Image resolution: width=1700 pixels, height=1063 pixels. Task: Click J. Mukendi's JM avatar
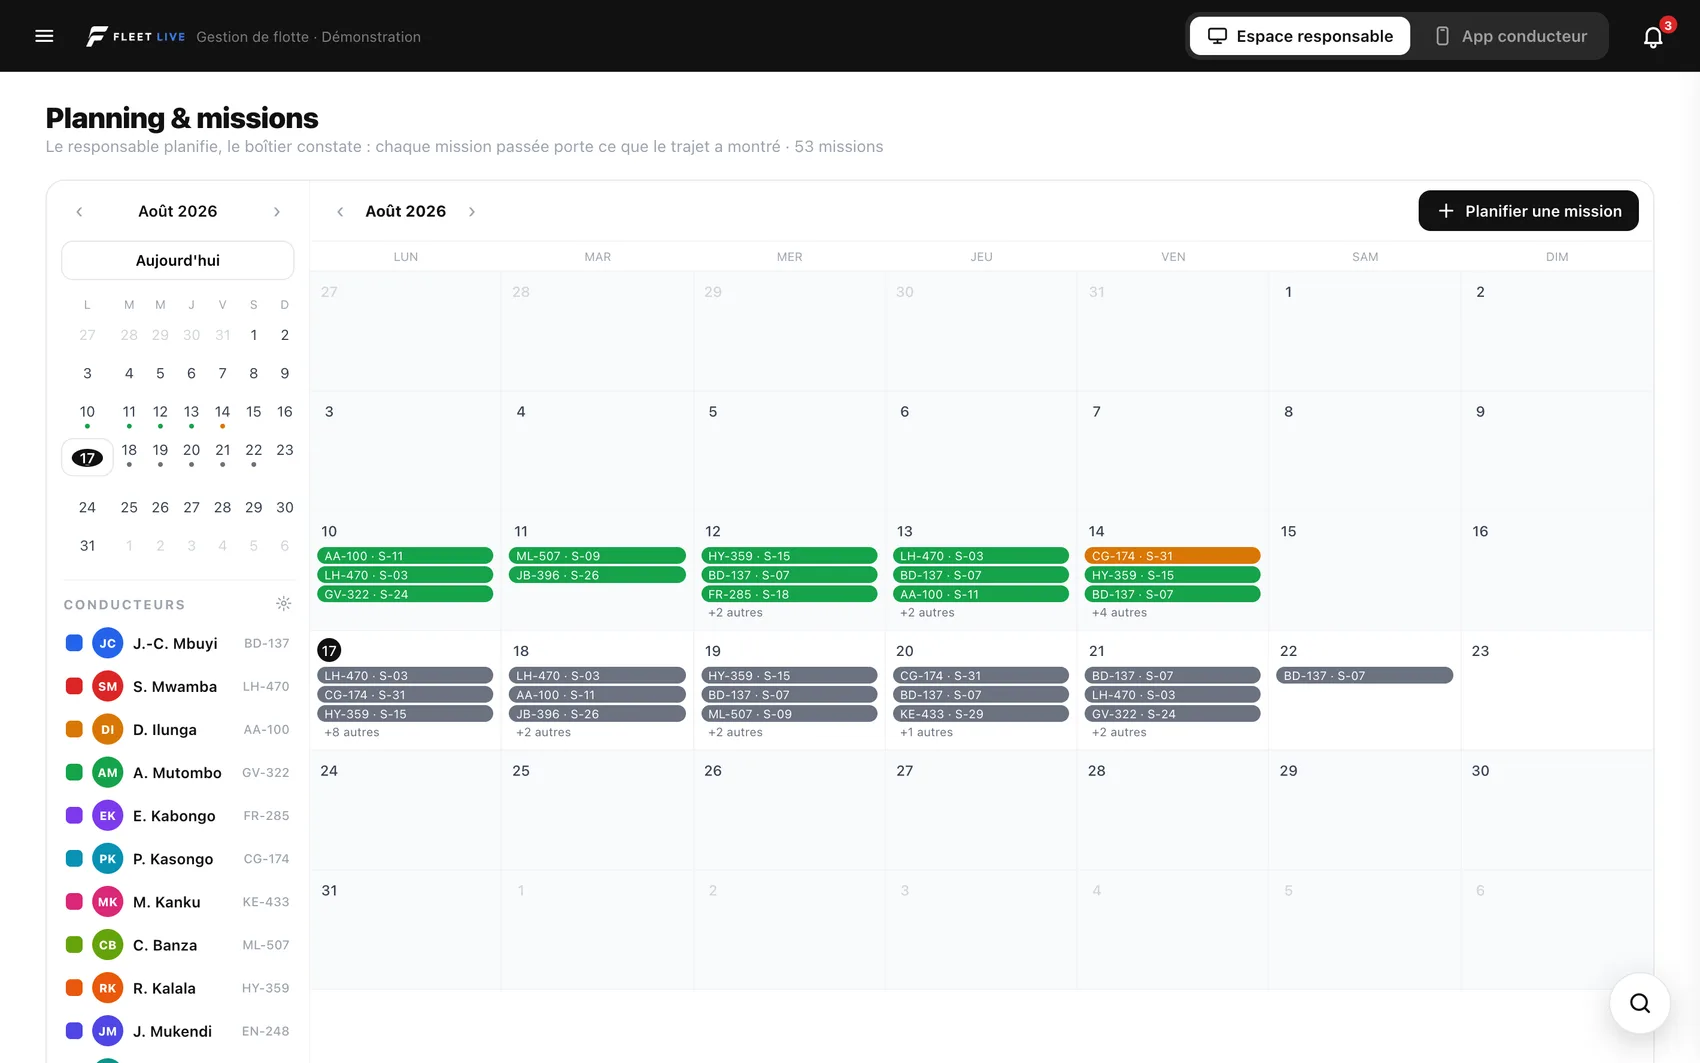108,1030
